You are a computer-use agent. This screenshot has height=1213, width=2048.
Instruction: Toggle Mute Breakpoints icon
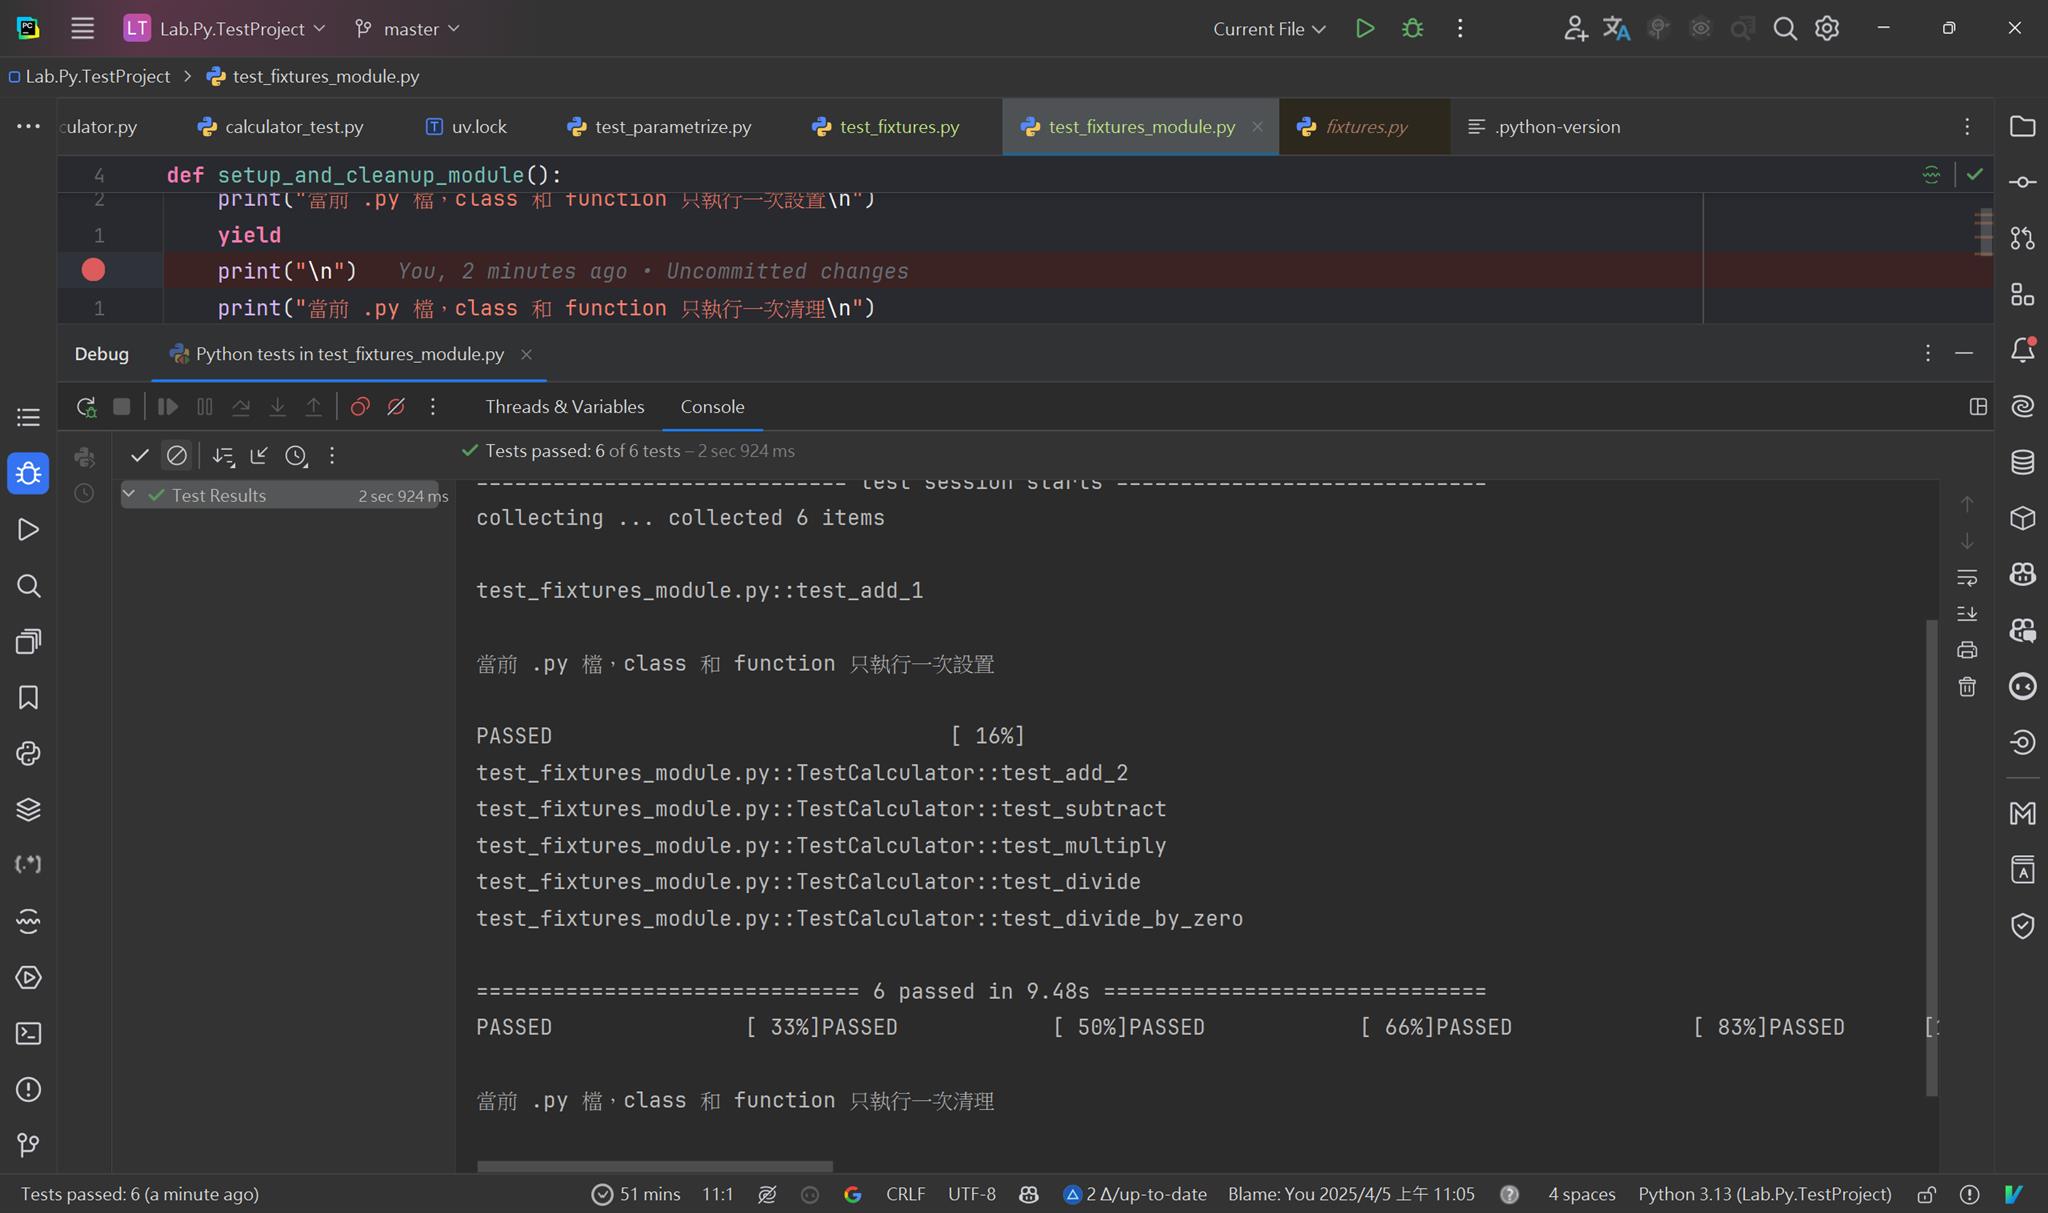(396, 407)
